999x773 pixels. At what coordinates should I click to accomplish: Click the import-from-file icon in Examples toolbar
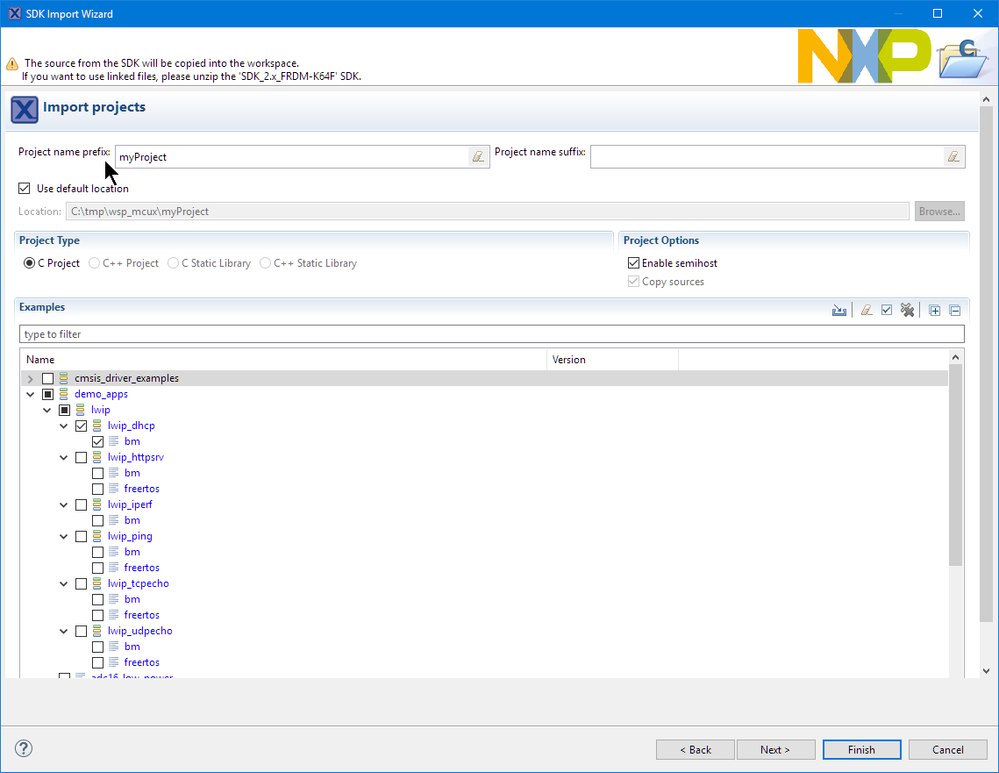coord(839,310)
